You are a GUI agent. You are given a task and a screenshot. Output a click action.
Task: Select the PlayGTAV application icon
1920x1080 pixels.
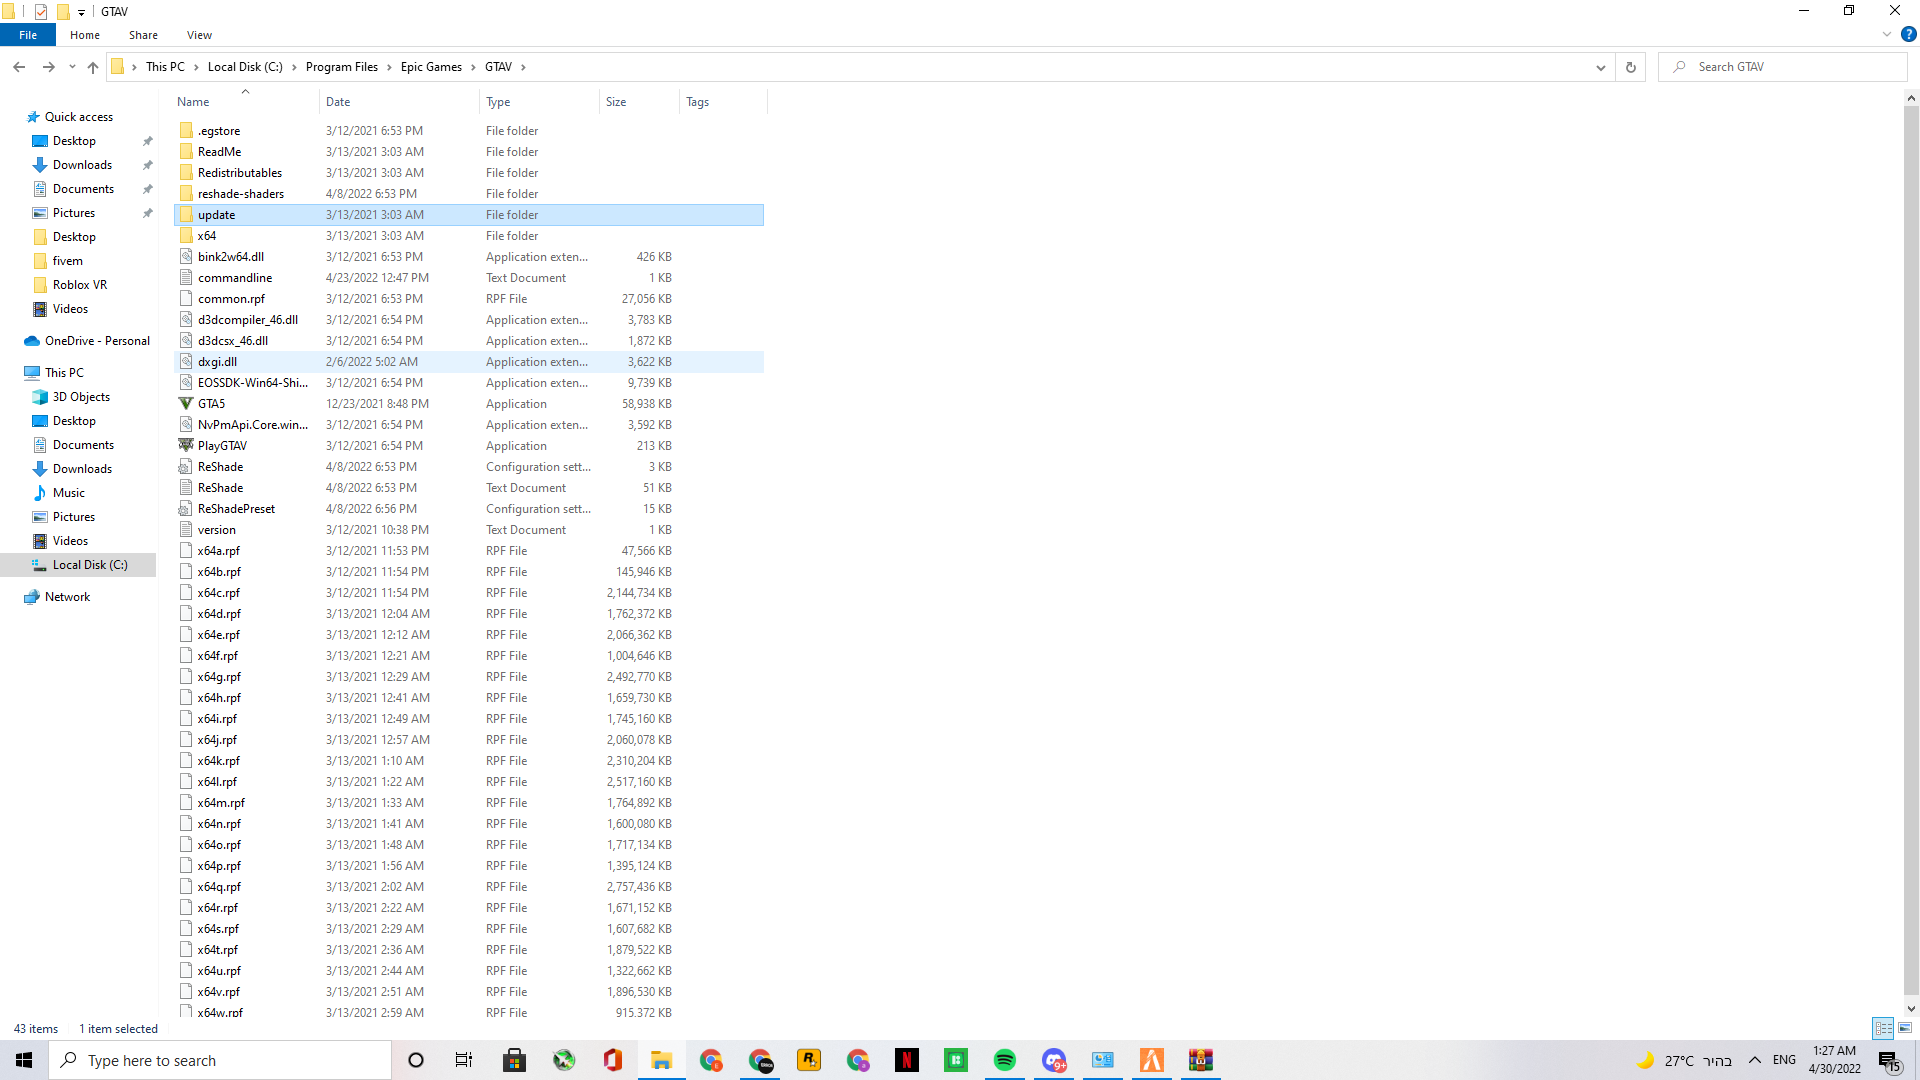[x=186, y=446]
